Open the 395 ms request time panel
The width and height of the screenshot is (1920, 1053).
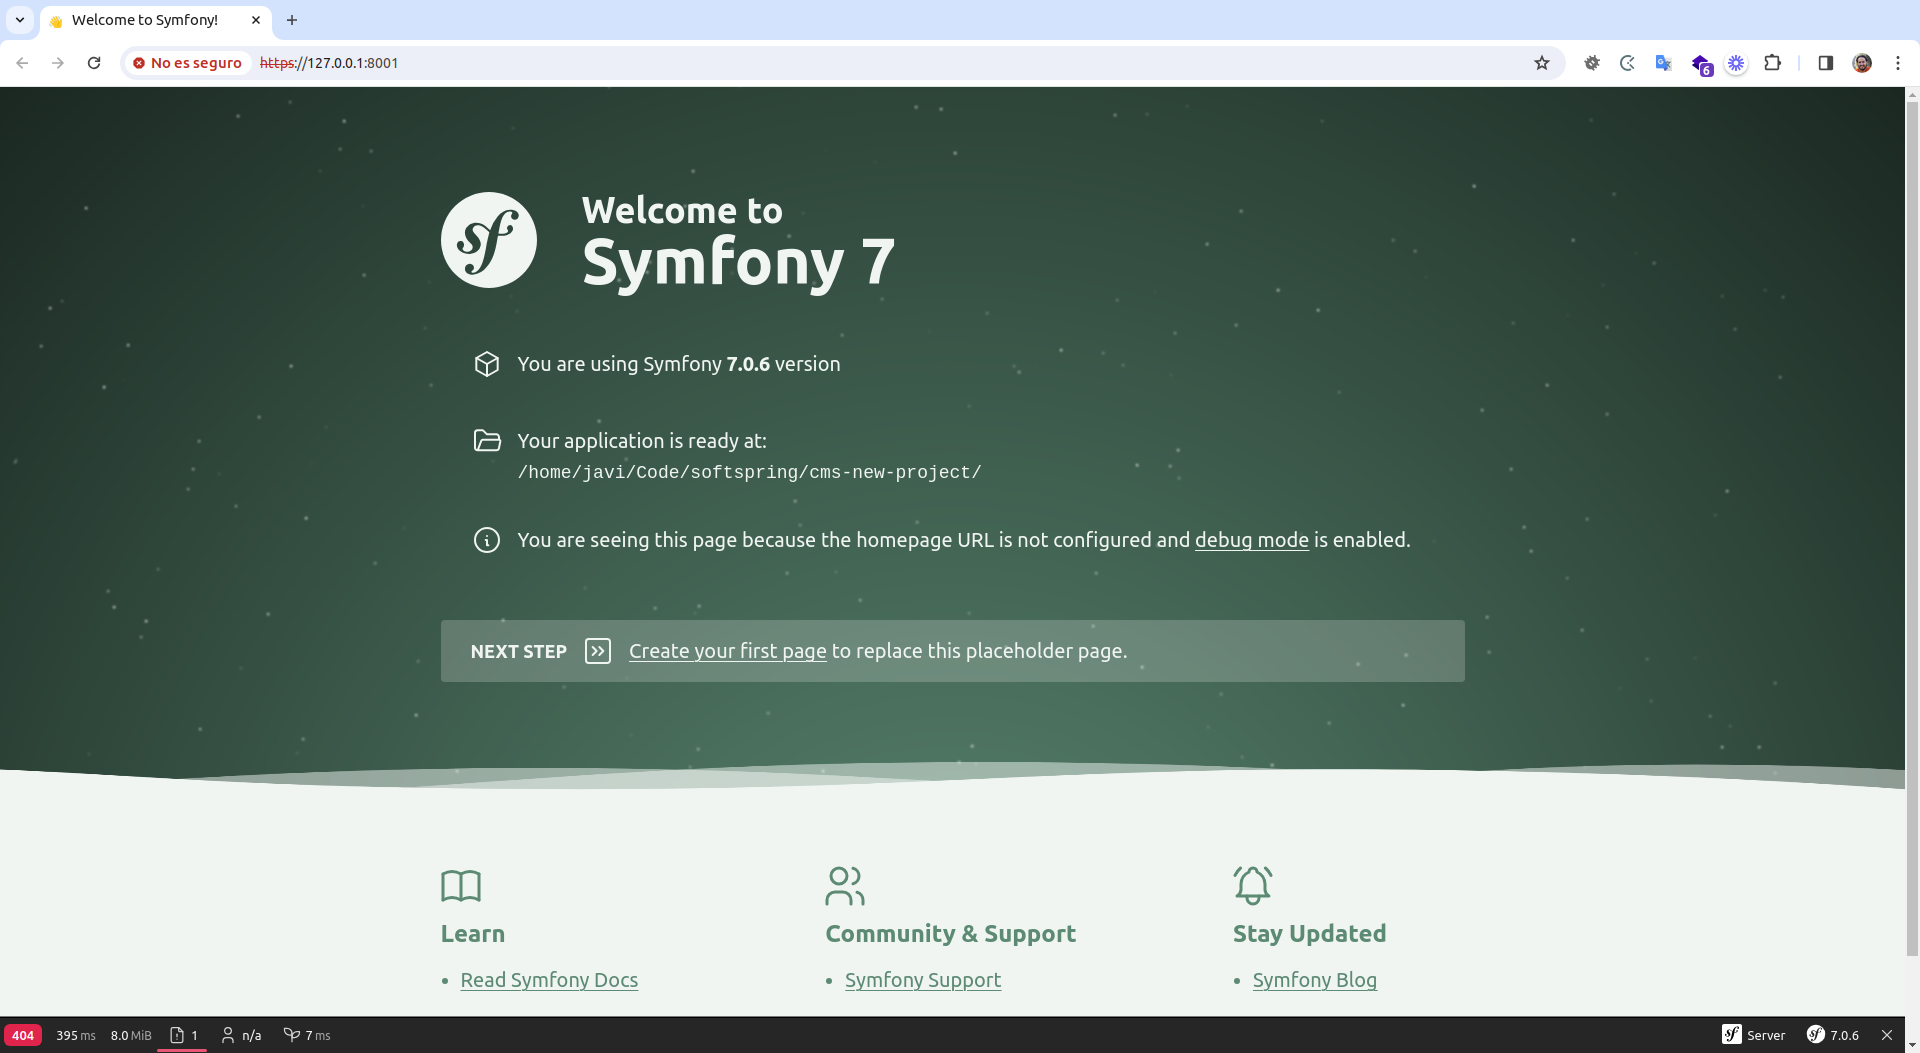click(x=76, y=1035)
